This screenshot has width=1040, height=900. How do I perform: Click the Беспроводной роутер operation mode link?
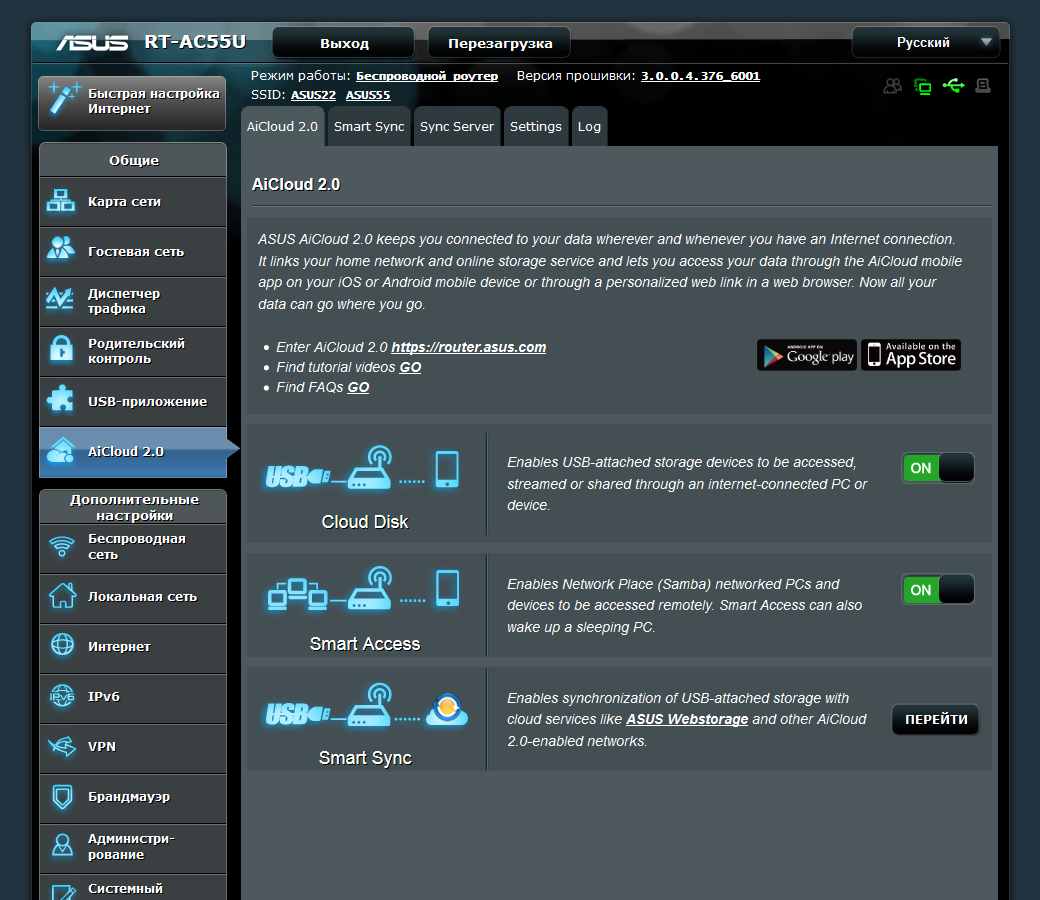pos(426,76)
